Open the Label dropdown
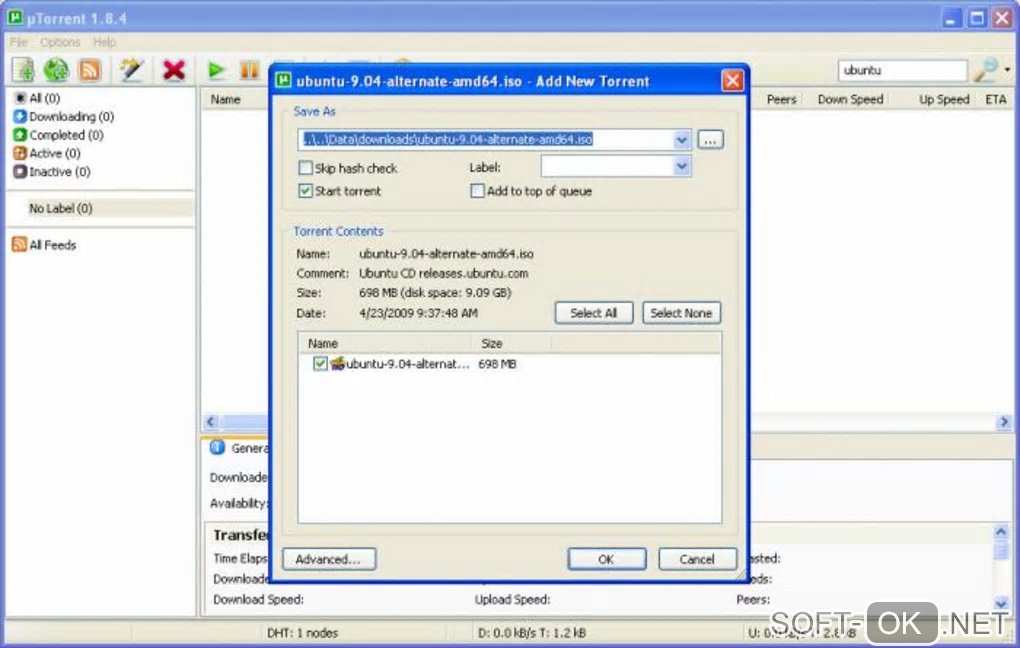The image size is (1020, 648). [x=681, y=167]
